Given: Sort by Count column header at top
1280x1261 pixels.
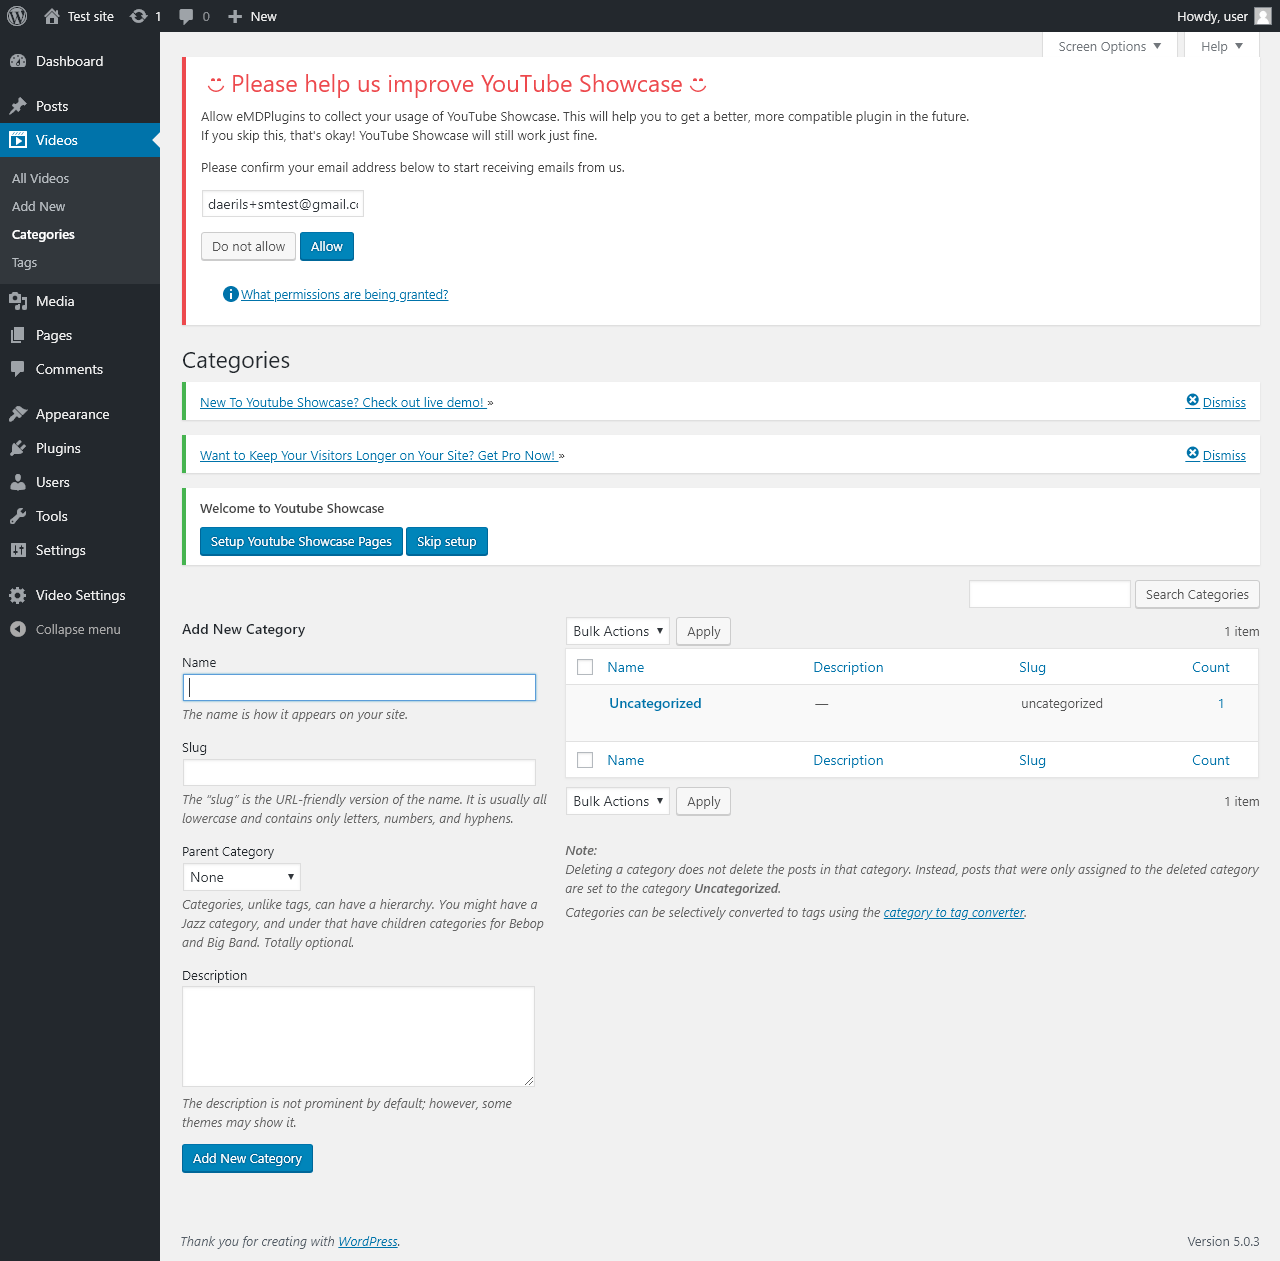Looking at the screenshot, I should click(1211, 667).
